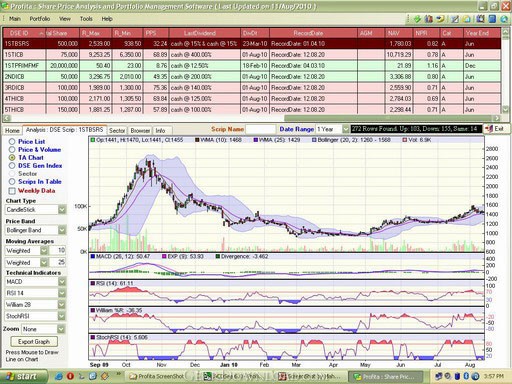512x384 pixels.
Task: Open the Portfolio menu
Action: (40, 19)
